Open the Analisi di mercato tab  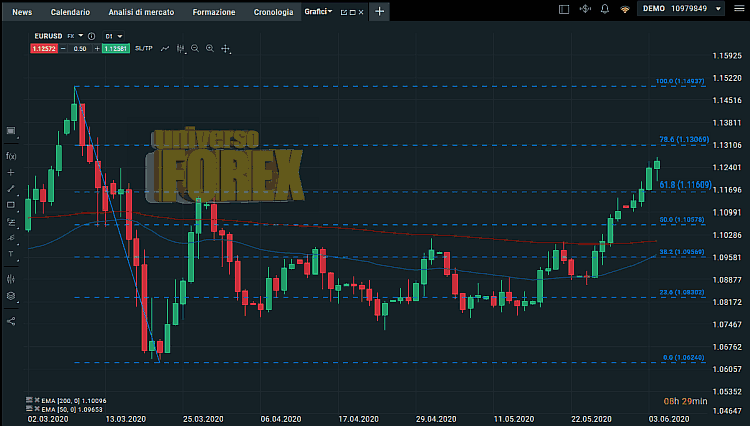(141, 12)
